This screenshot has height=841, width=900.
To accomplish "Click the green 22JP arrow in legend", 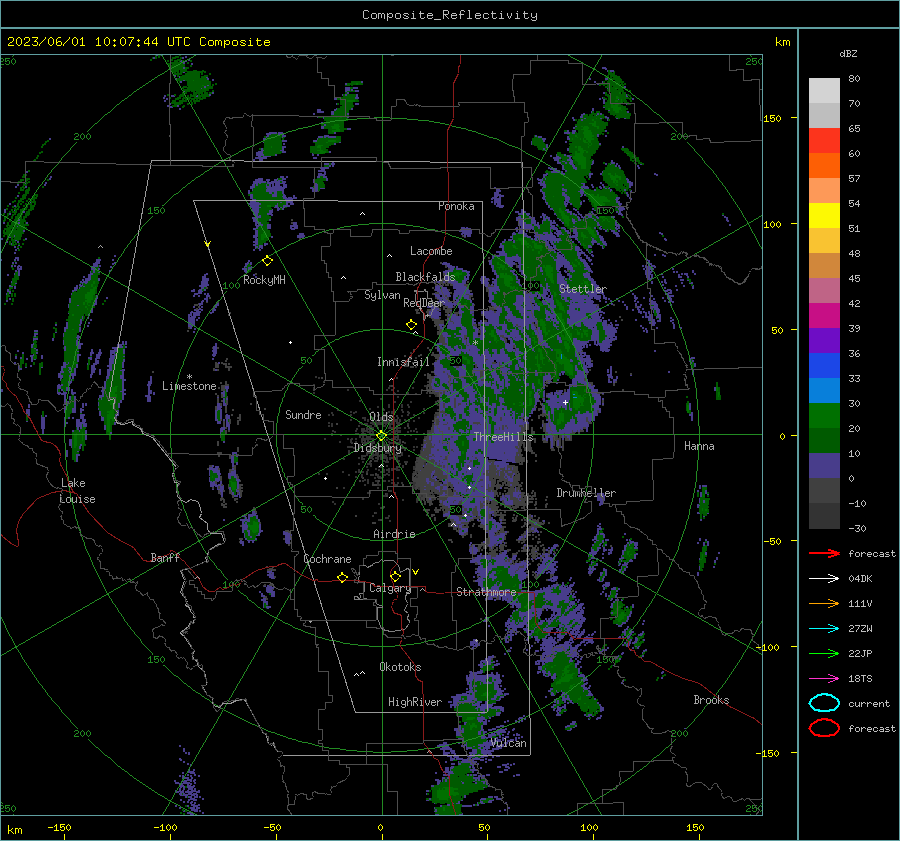I will (x=824, y=653).
